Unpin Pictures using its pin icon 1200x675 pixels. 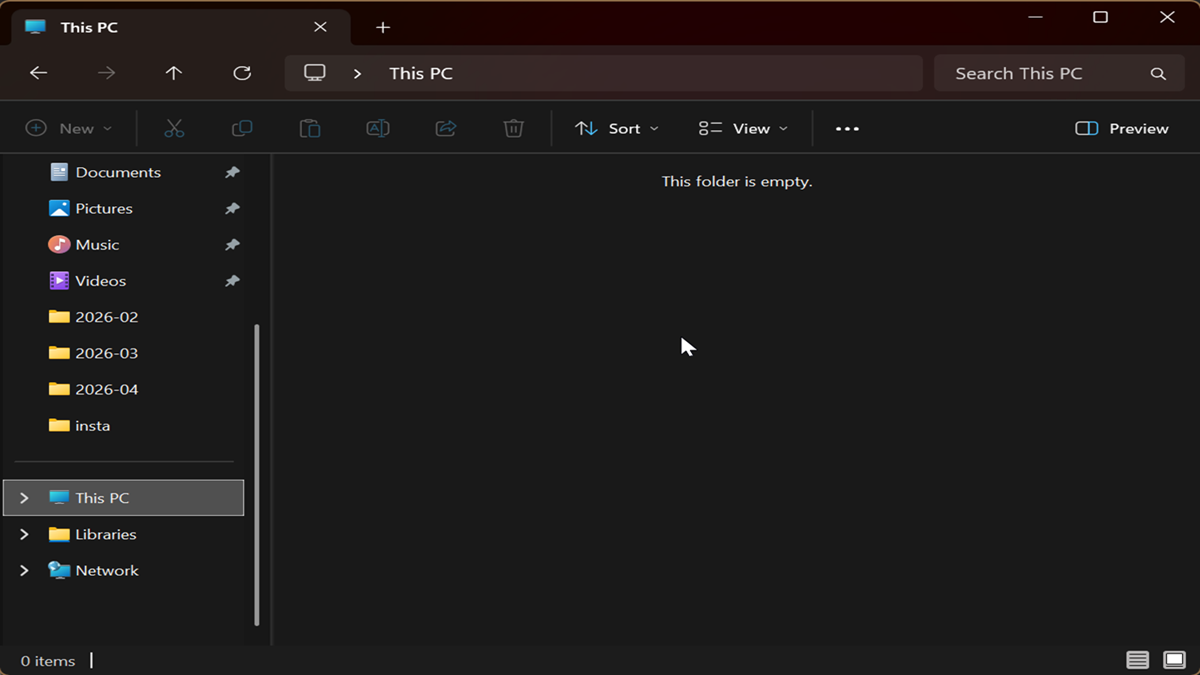click(x=232, y=208)
